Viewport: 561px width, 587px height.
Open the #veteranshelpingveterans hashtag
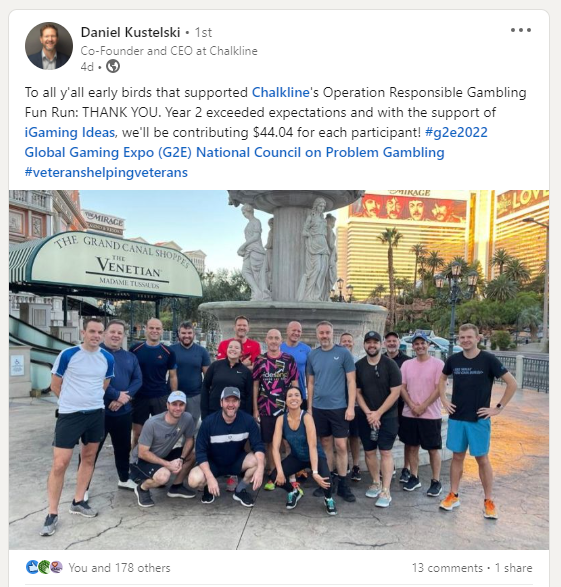click(x=106, y=173)
